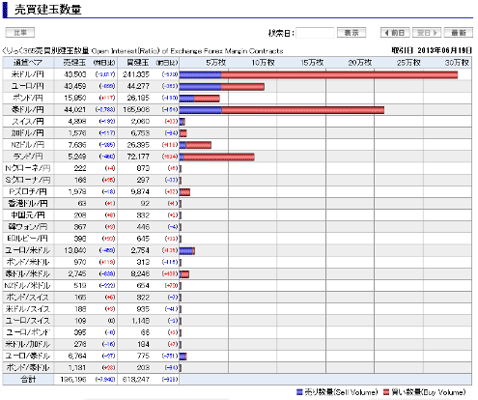Click the 表示 (display) button
This screenshot has width=478, height=400.
coord(351,33)
